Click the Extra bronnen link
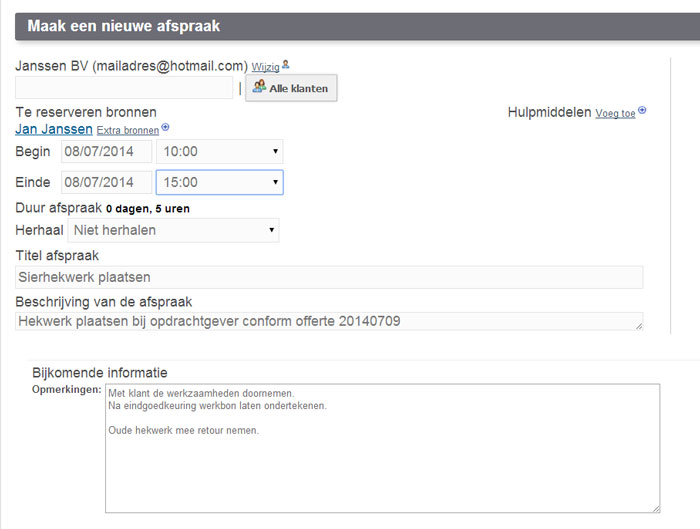This screenshot has width=700, height=529. [127, 130]
